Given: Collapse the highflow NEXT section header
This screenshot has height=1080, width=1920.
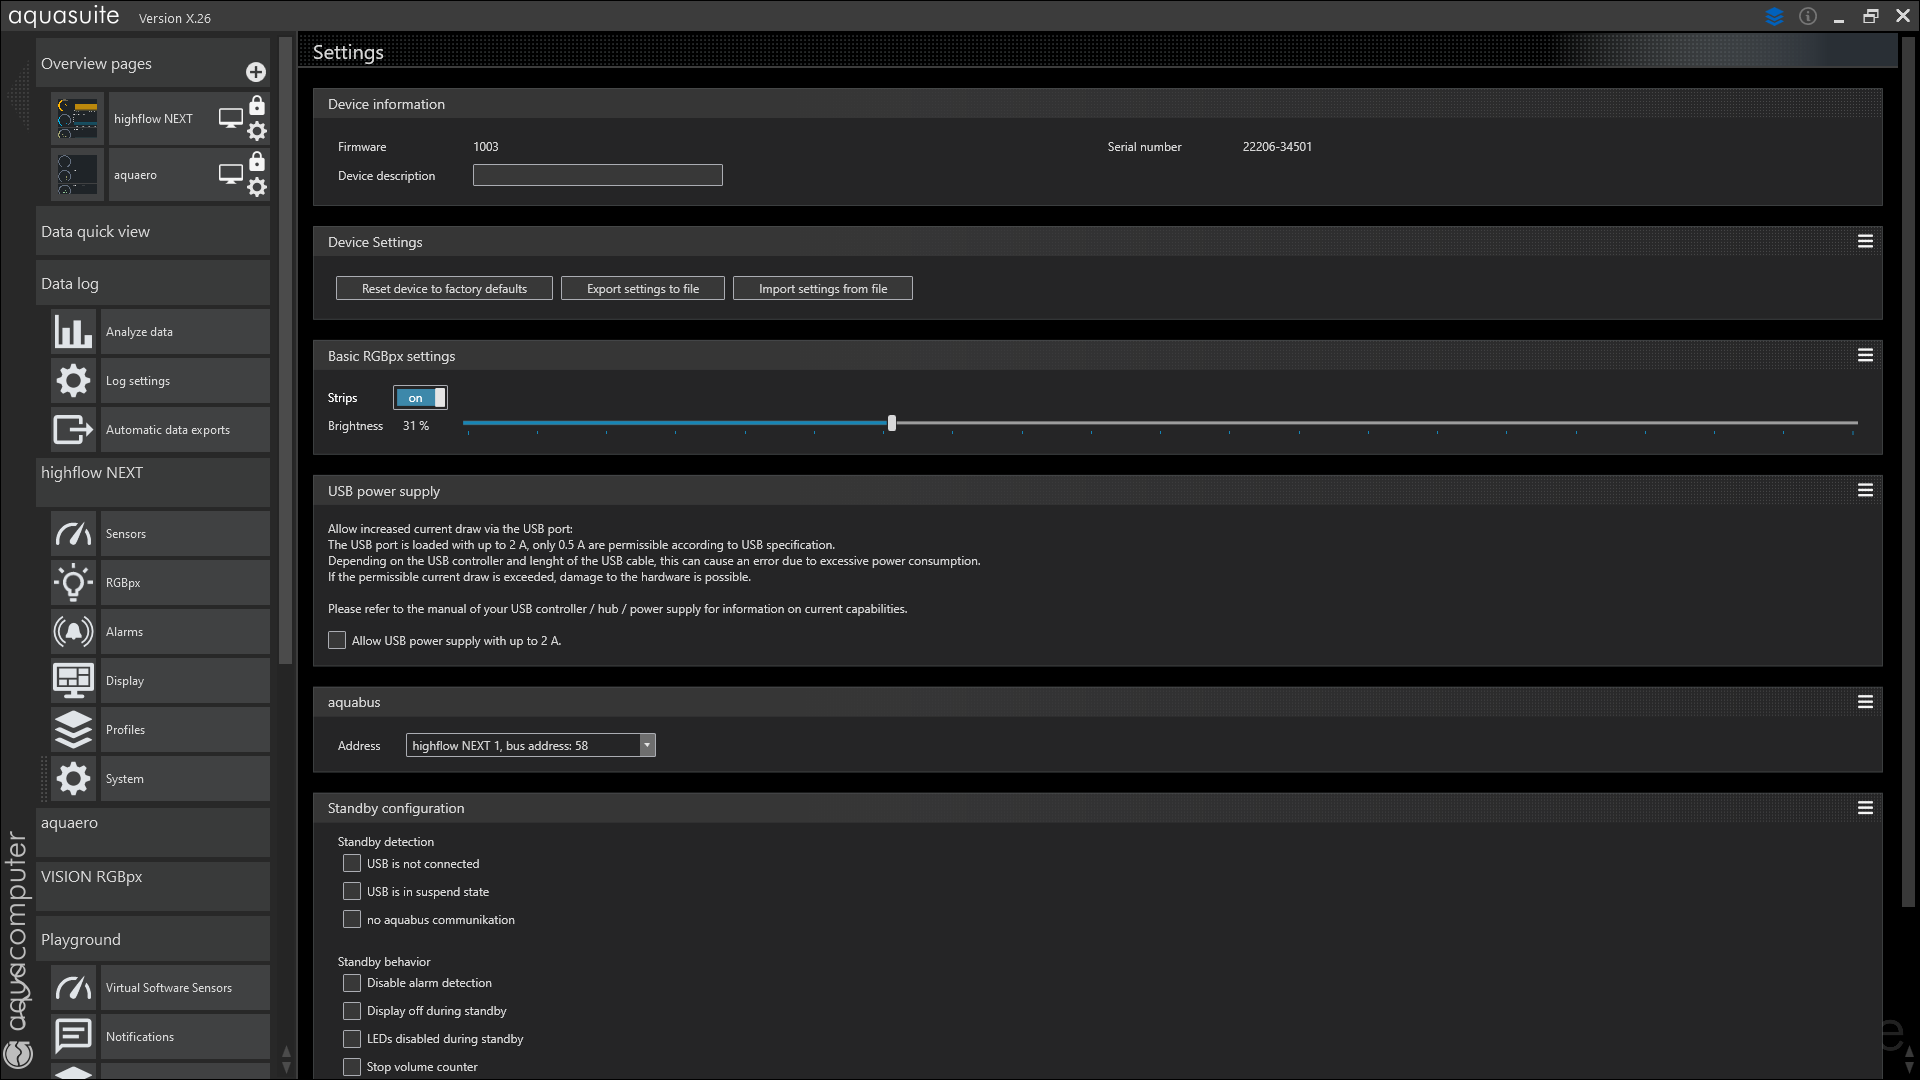Looking at the screenshot, I should (x=153, y=482).
